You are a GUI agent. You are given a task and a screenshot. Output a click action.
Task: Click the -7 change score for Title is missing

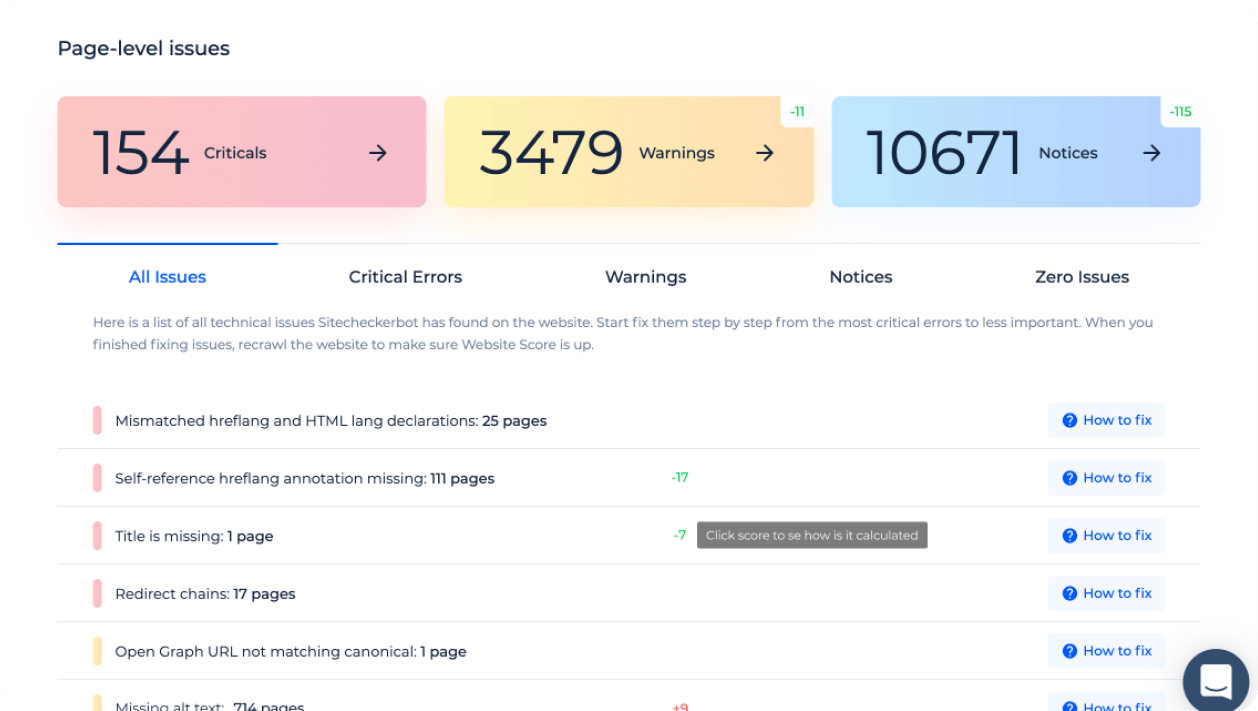[680, 536]
